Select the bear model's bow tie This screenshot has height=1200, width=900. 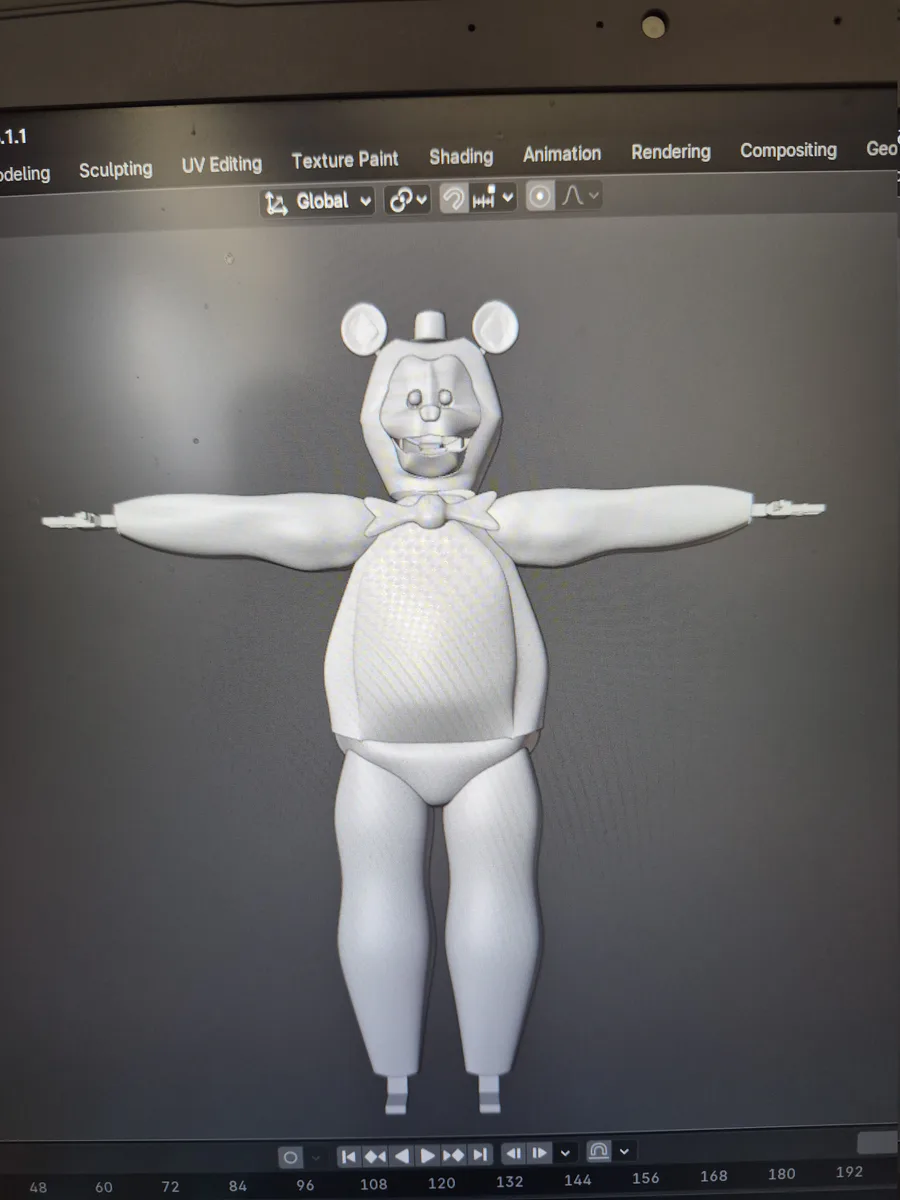coord(430,514)
